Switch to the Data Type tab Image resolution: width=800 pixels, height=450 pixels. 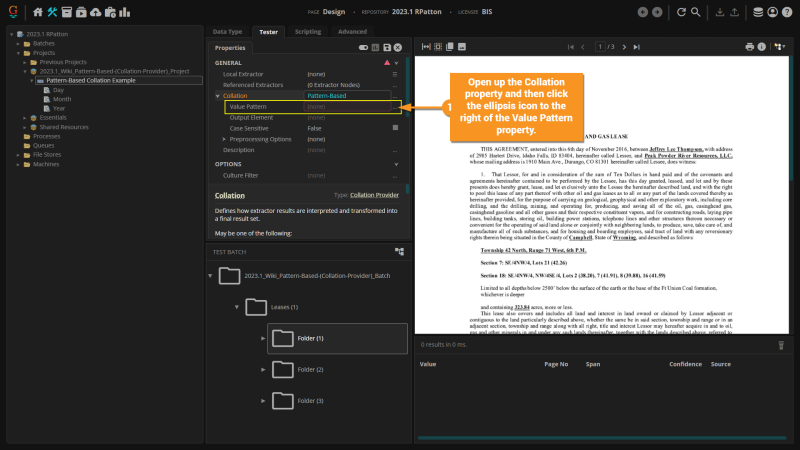point(228,32)
